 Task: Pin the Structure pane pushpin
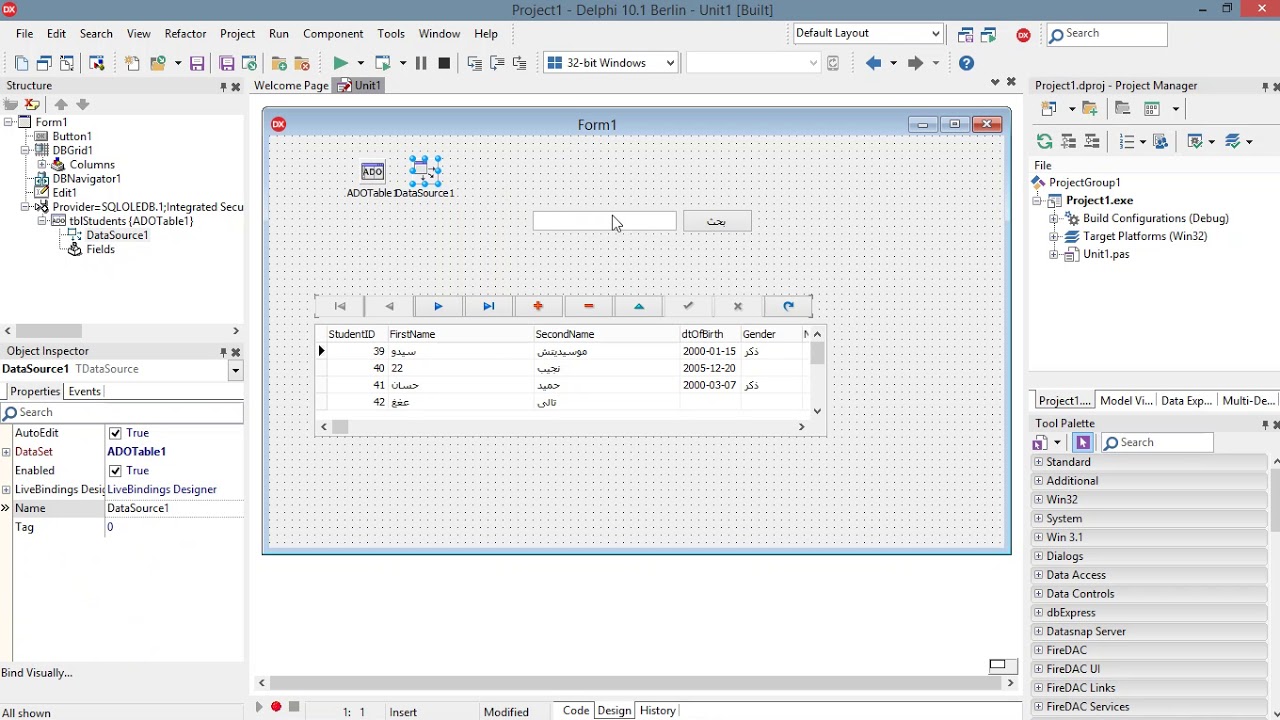223,87
